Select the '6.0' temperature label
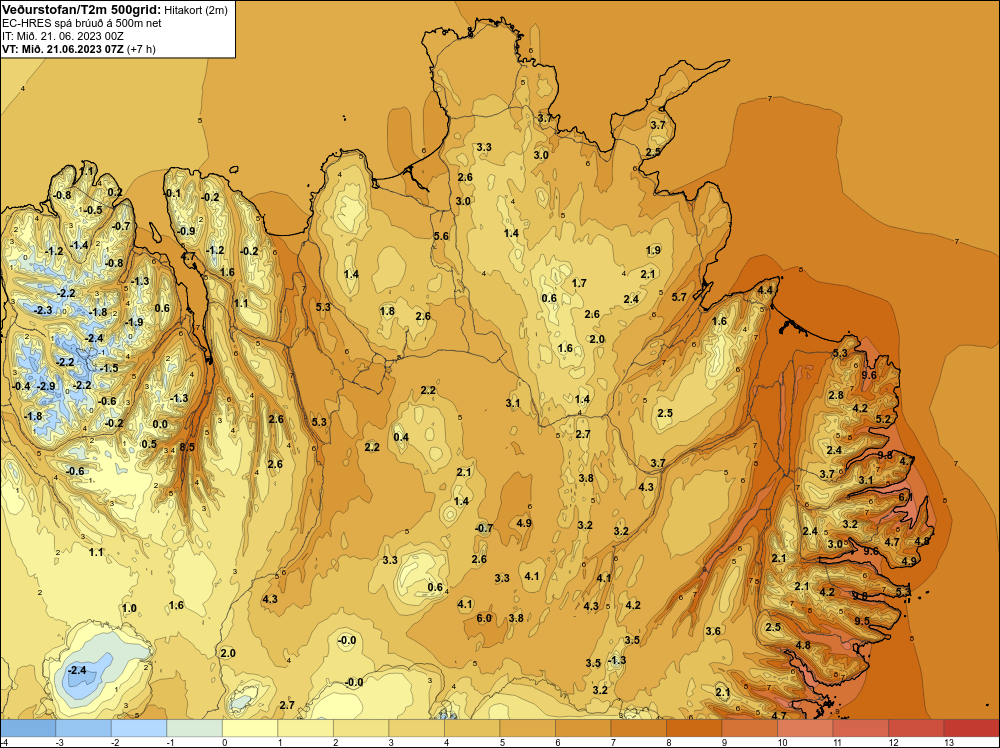Image resolution: width=1000 pixels, height=748 pixels. pyautogui.click(x=484, y=618)
